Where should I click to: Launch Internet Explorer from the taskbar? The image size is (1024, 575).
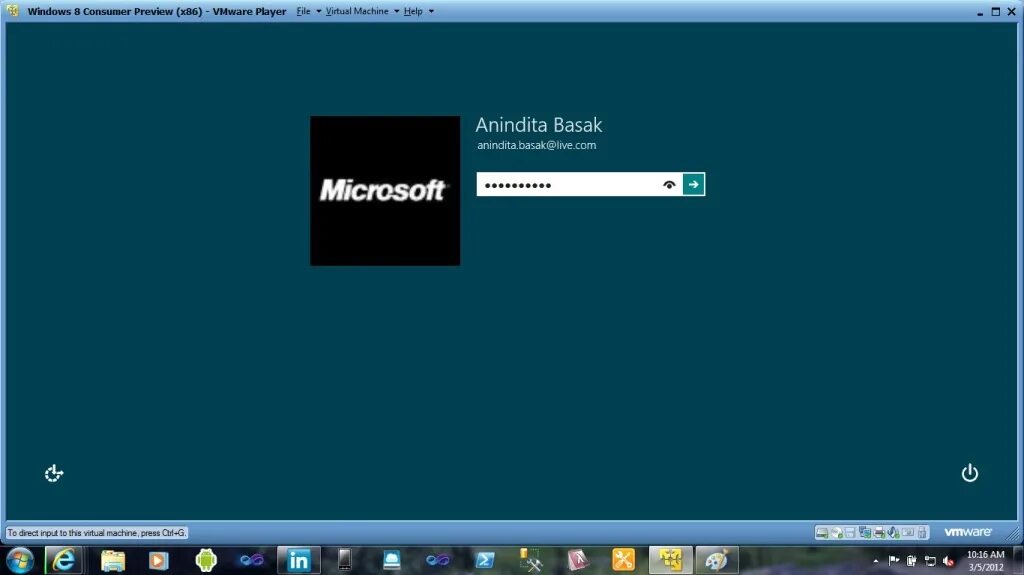click(x=63, y=561)
